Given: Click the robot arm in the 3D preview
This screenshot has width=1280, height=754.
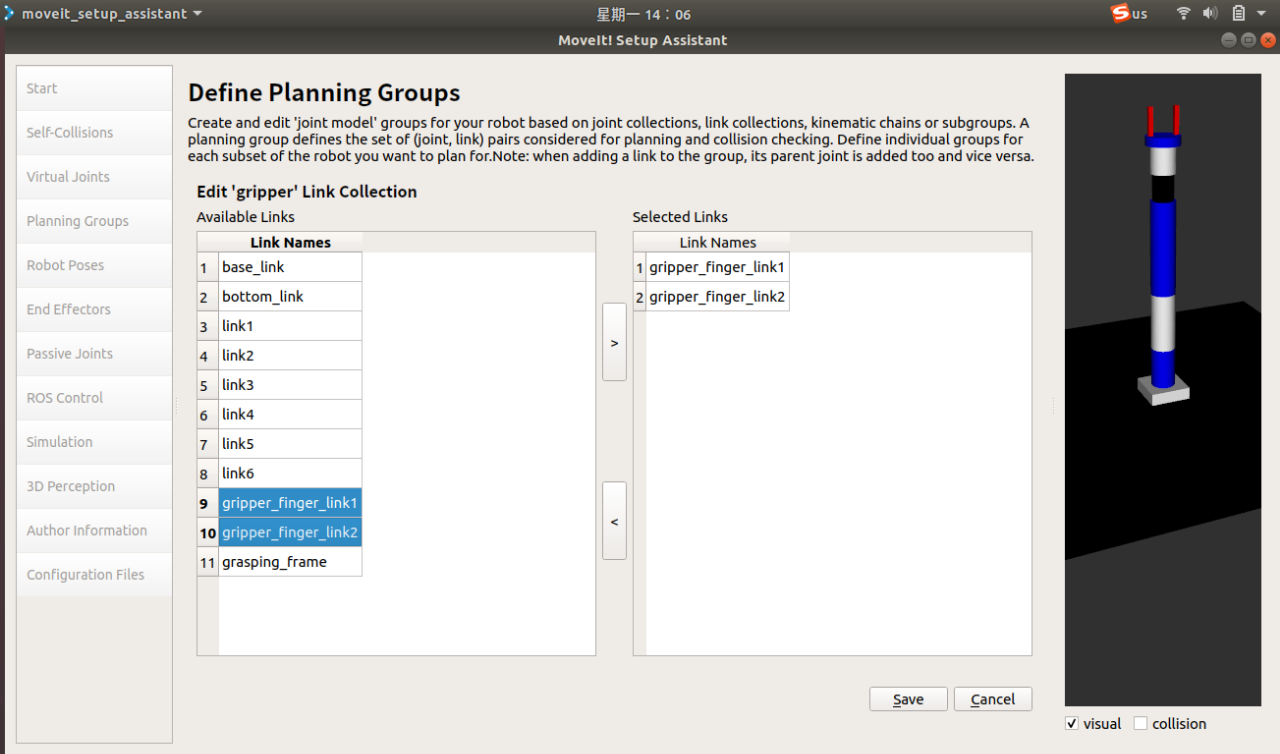Looking at the screenshot, I should click(1163, 250).
